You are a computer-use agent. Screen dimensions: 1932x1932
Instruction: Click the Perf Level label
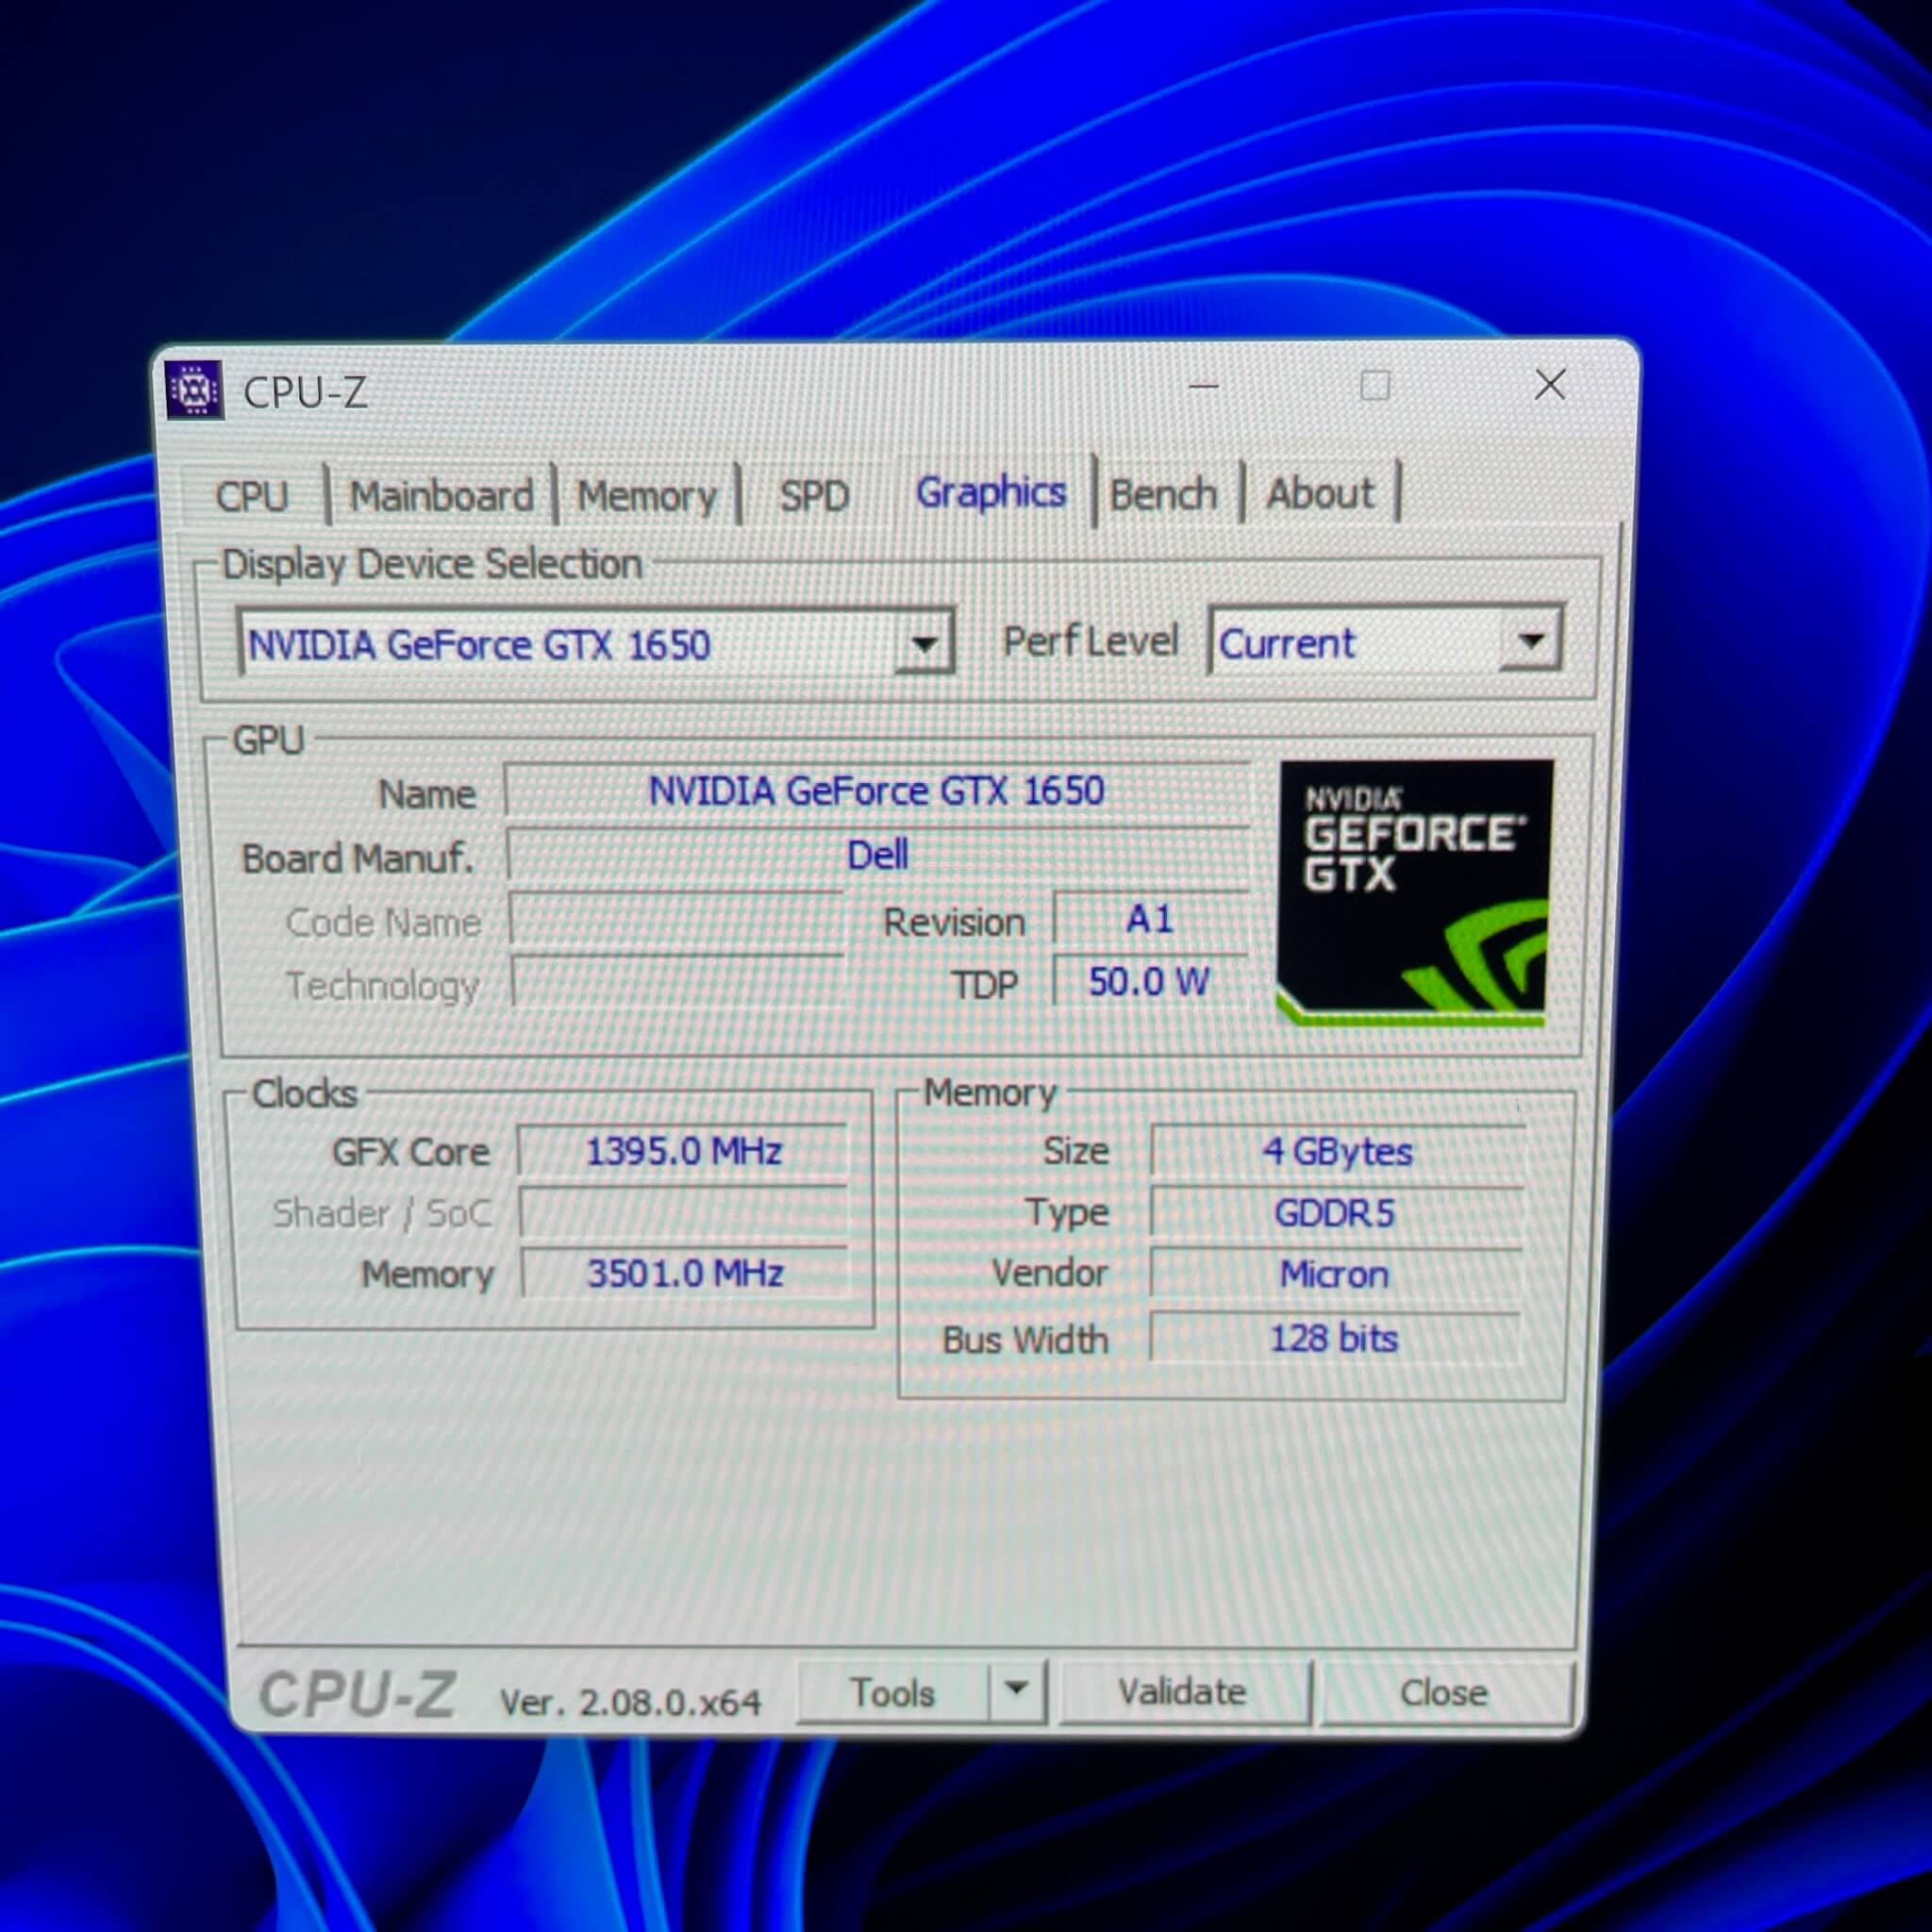(1091, 641)
